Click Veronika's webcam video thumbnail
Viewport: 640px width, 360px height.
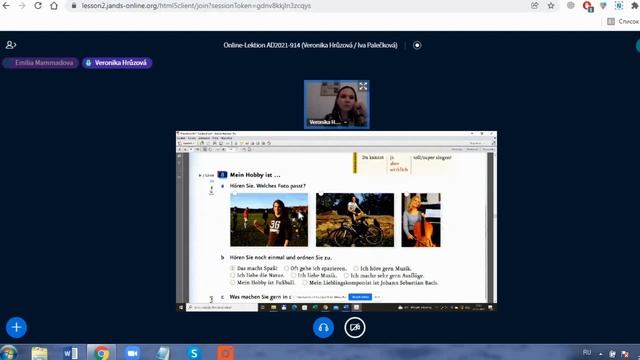pyautogui.click(x=337, y=104)
